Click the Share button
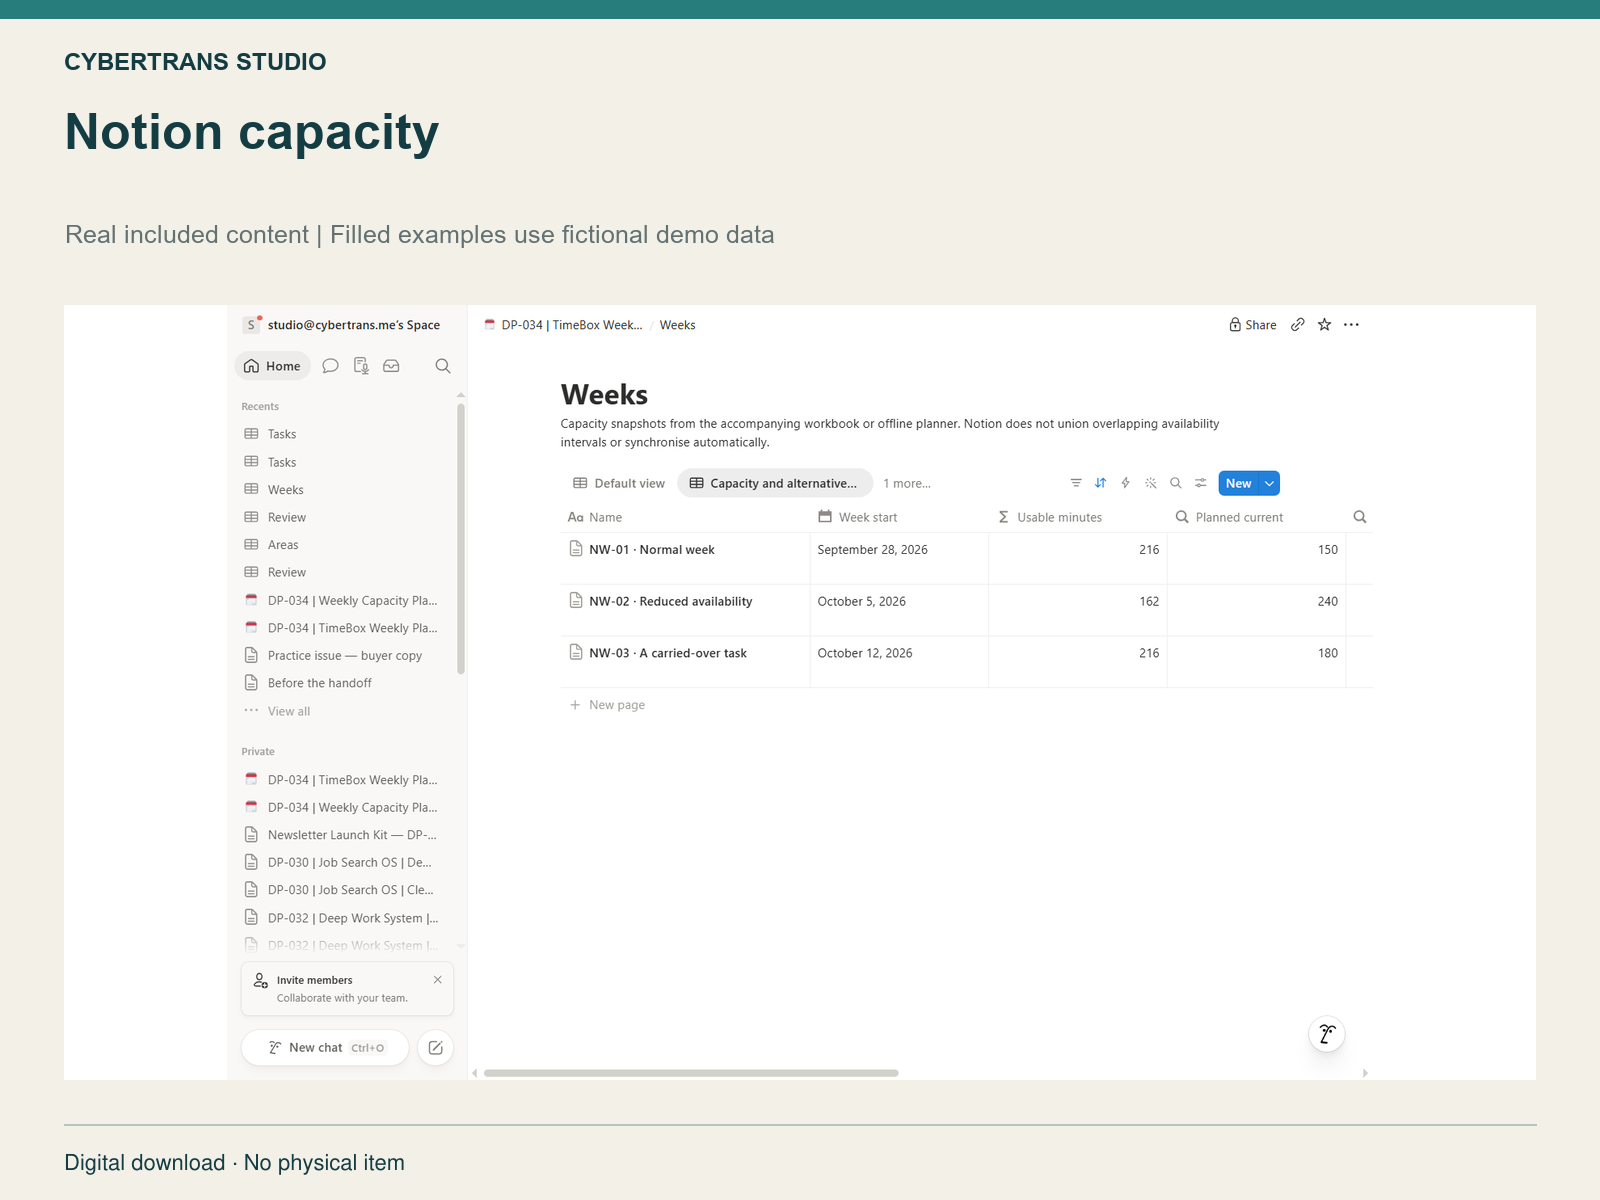1600x1200 pixels. (x=1253, y=325)
